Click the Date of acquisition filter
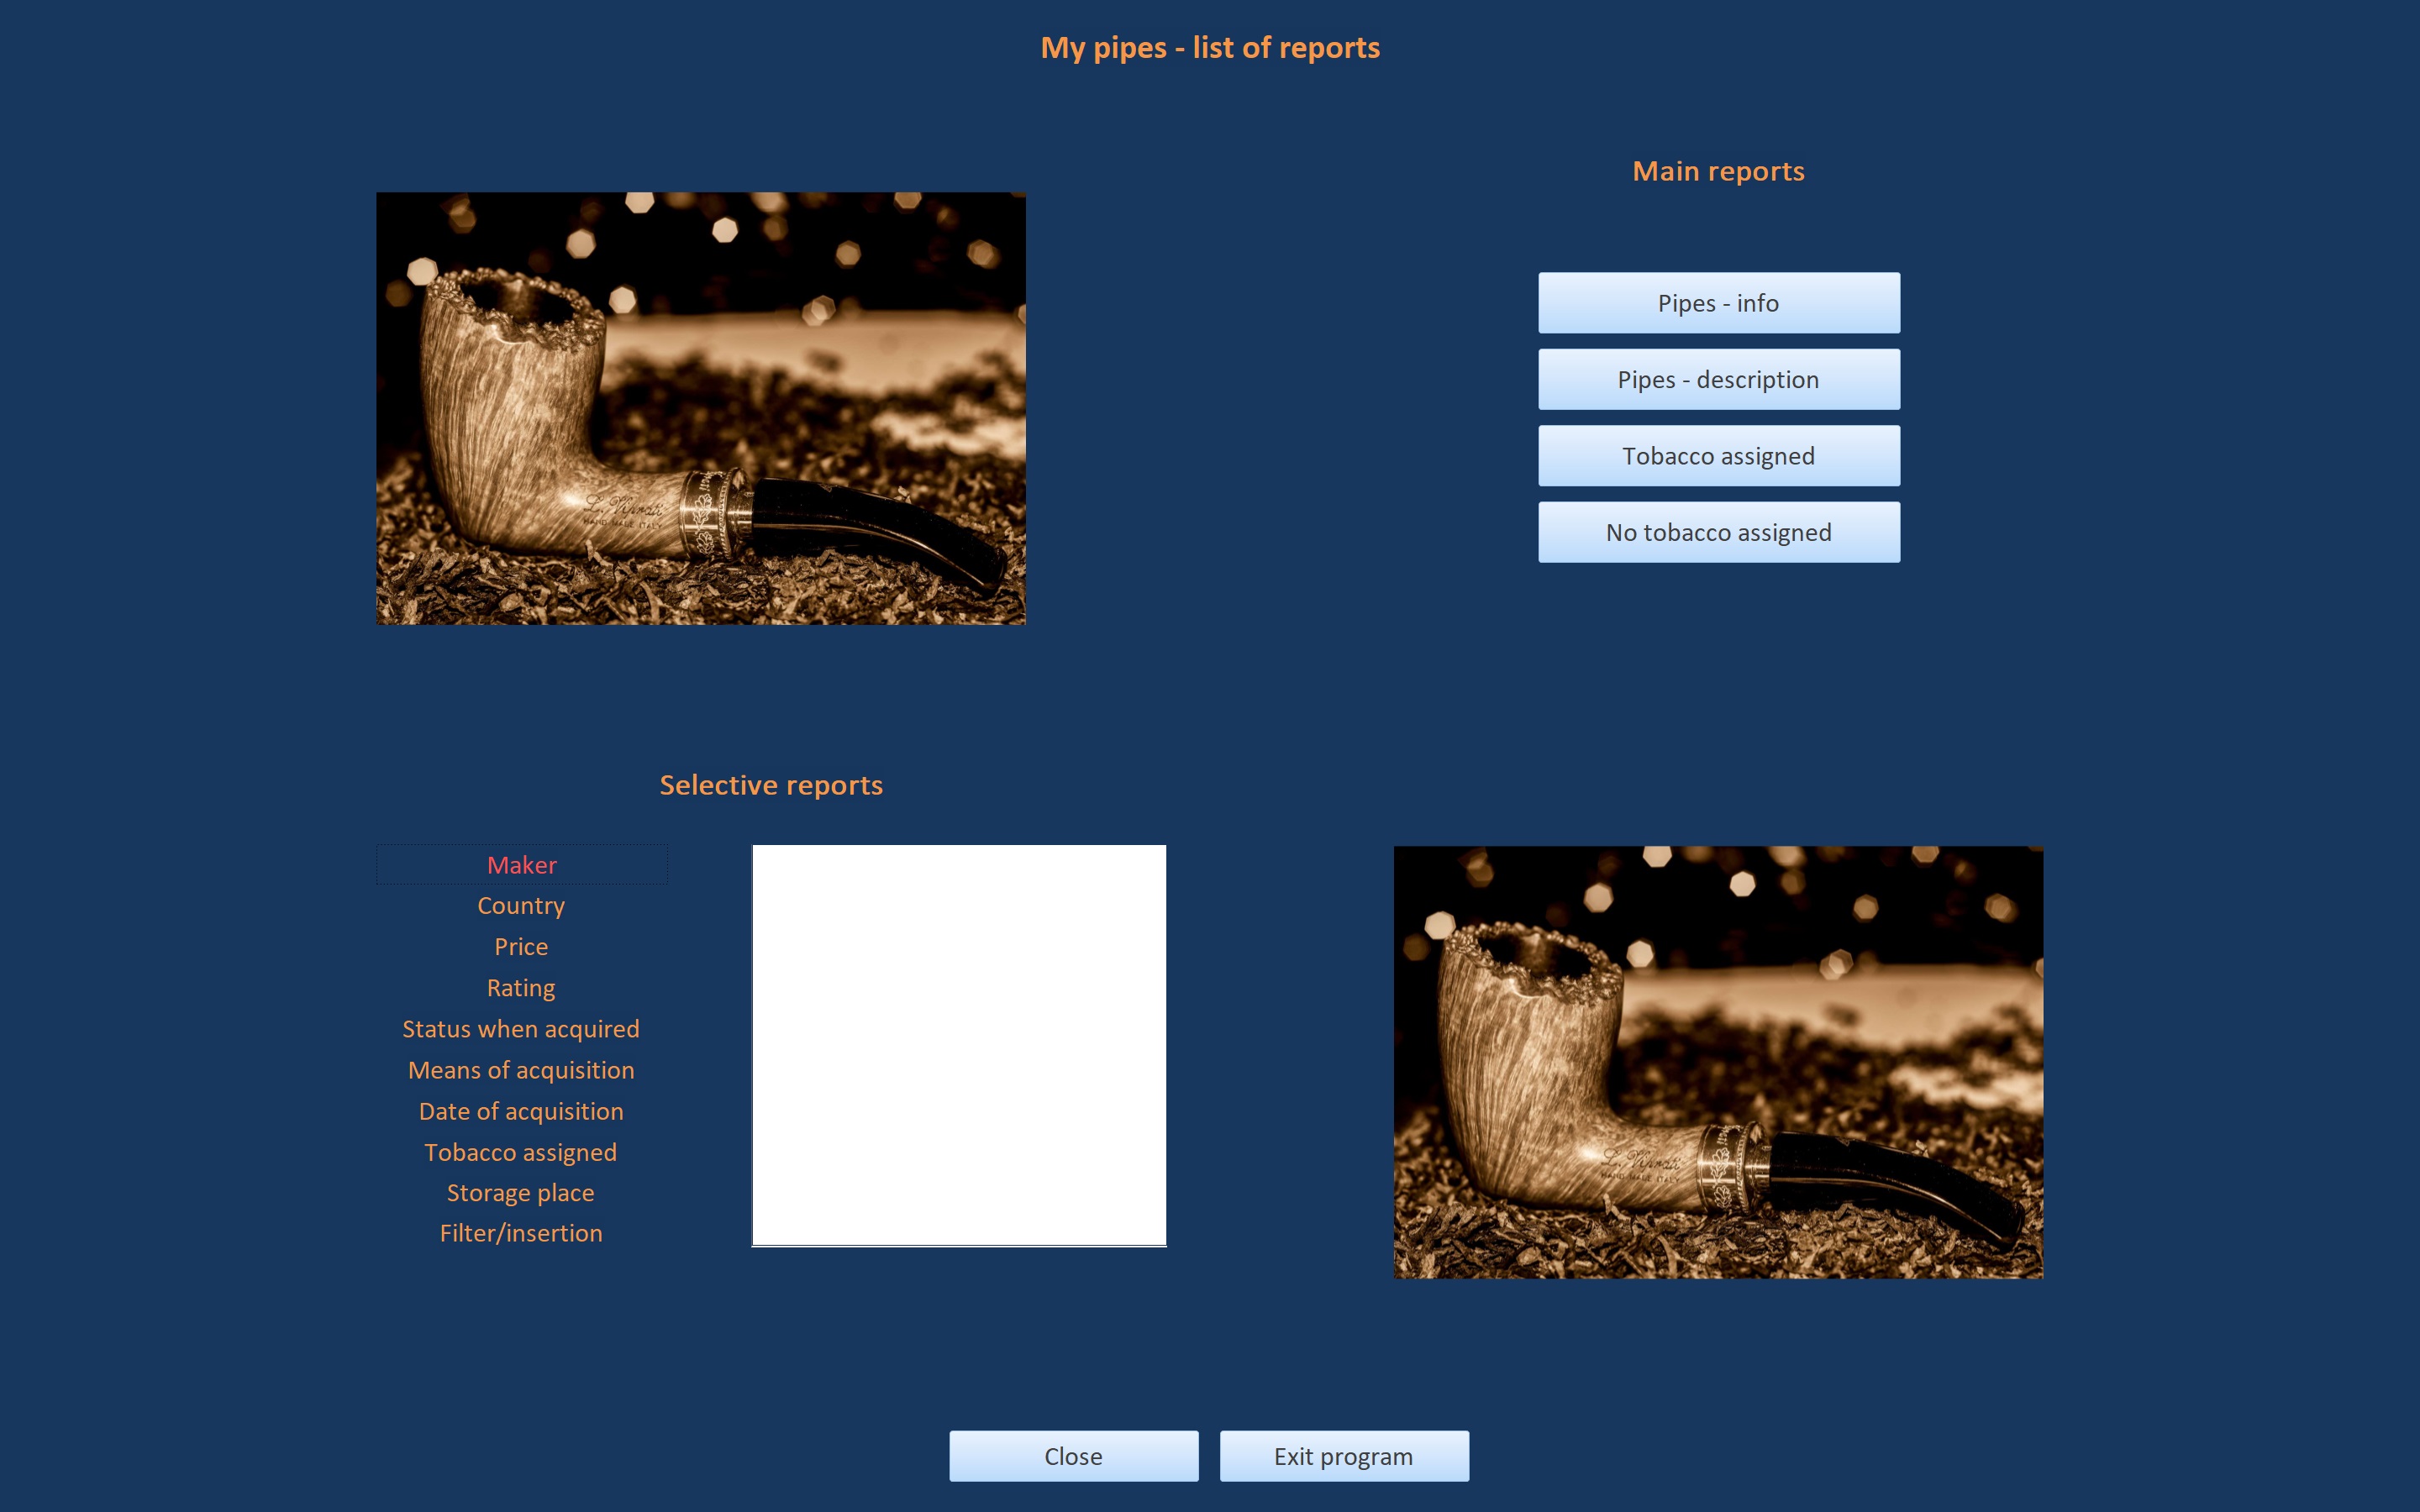This screenshot has height=1512, width=2420. point(519,1110)
